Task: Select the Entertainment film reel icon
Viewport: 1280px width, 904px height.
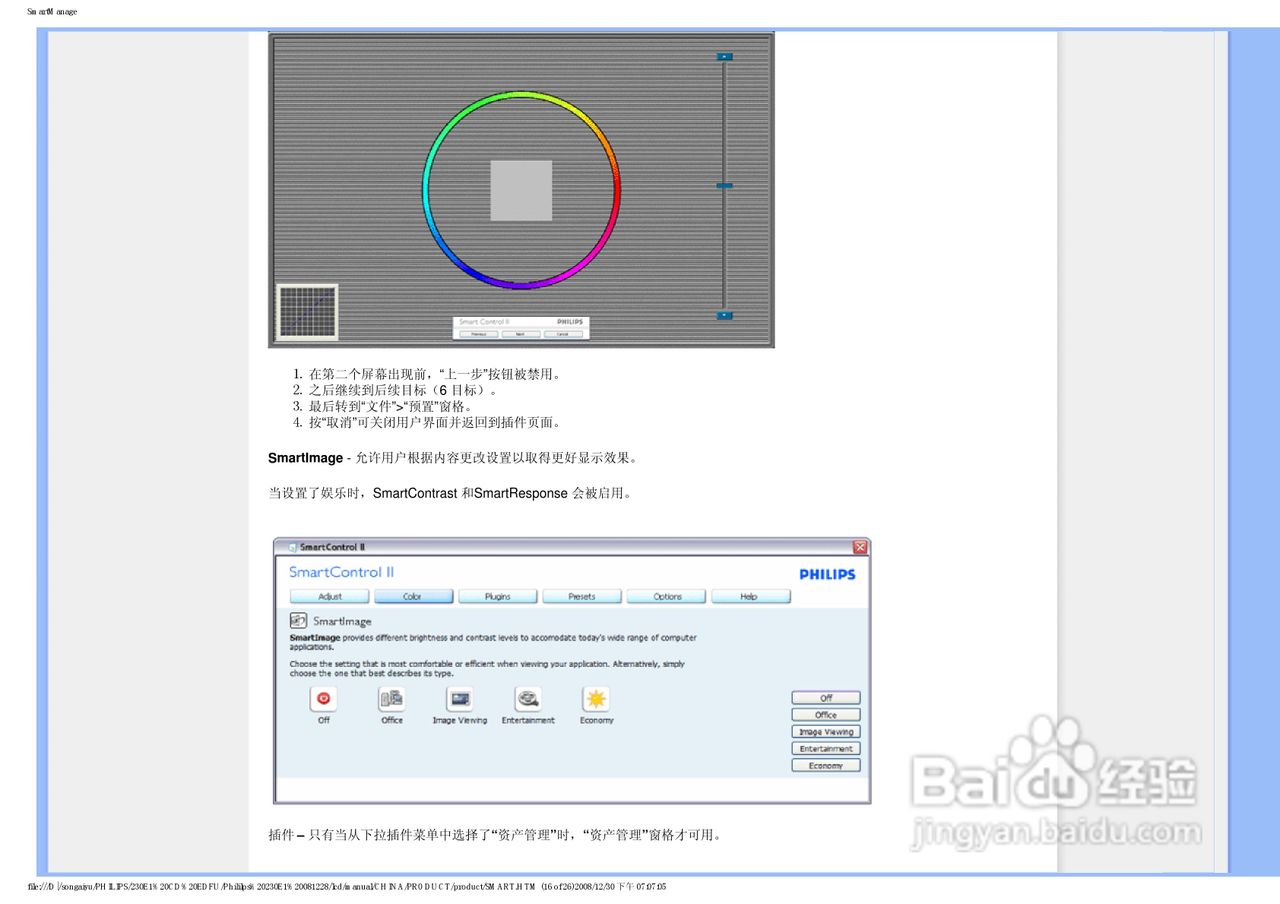Action: point(528,699)
